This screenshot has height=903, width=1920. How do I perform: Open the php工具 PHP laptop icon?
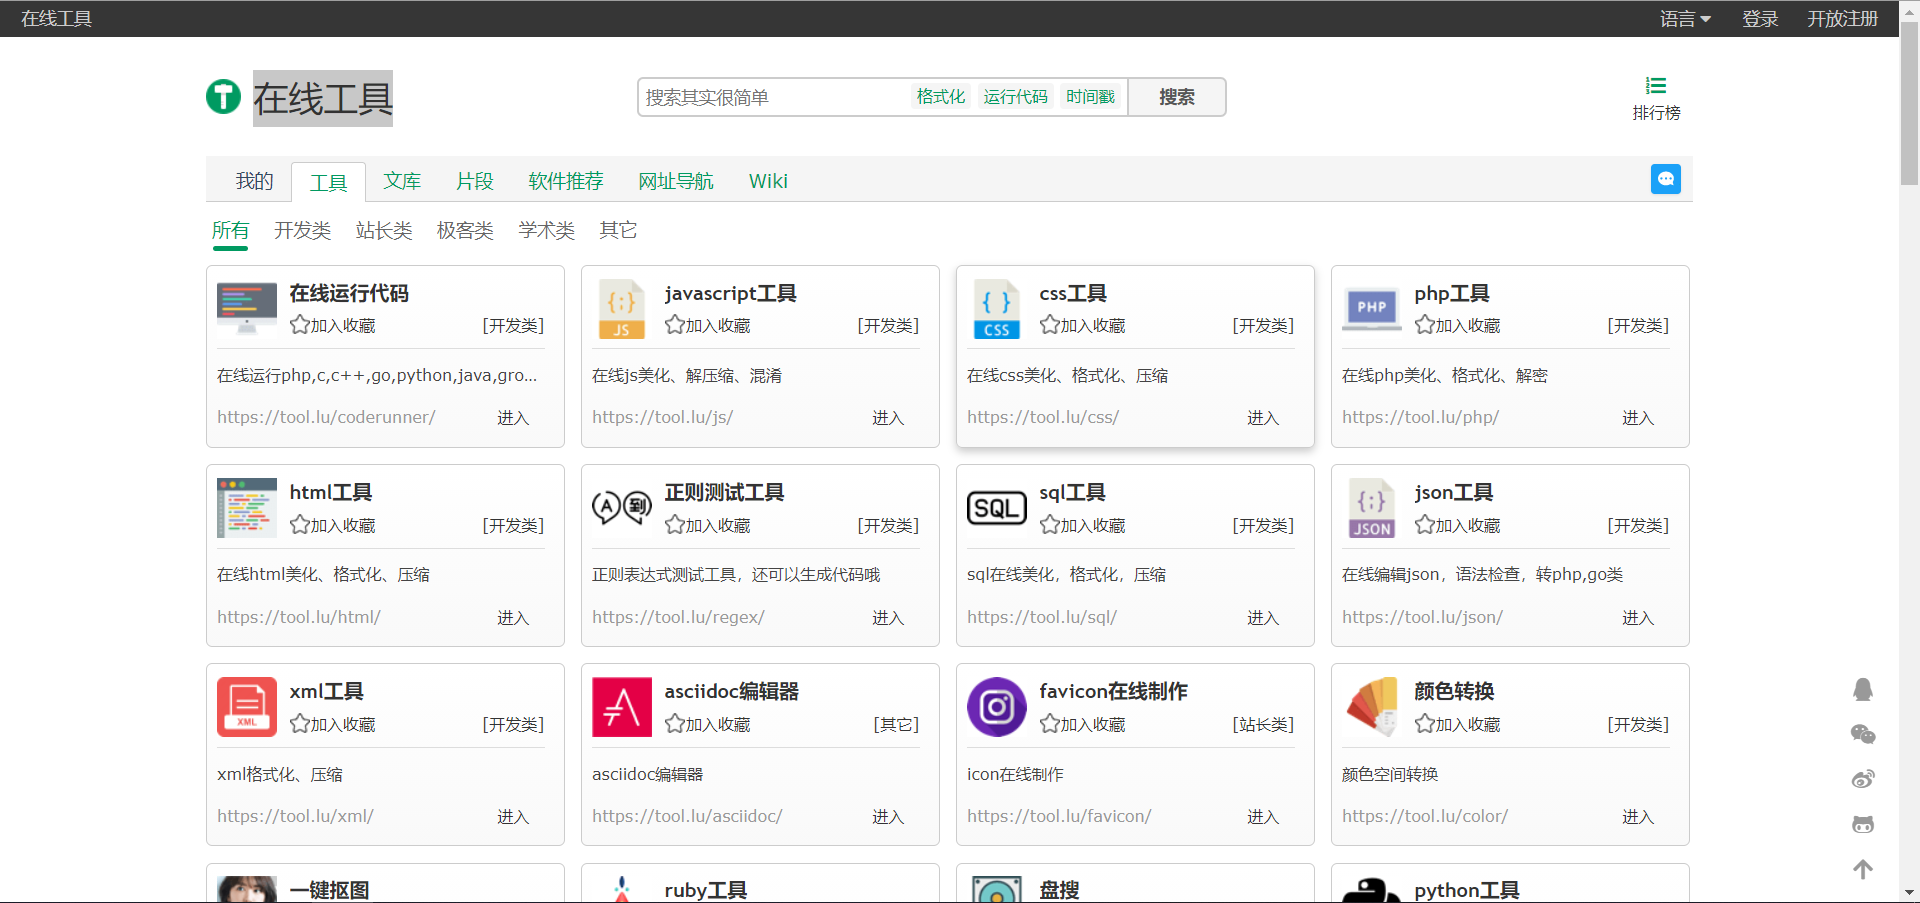1371,309
